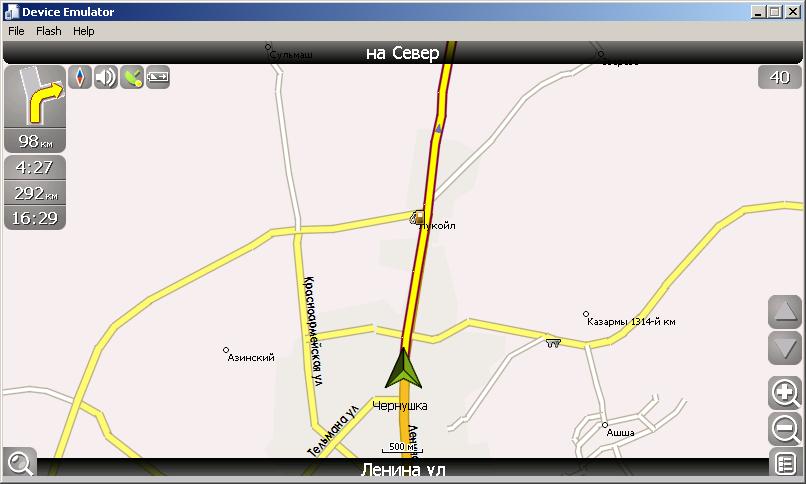Click the 292 km remaining distance field

[35, 193]
